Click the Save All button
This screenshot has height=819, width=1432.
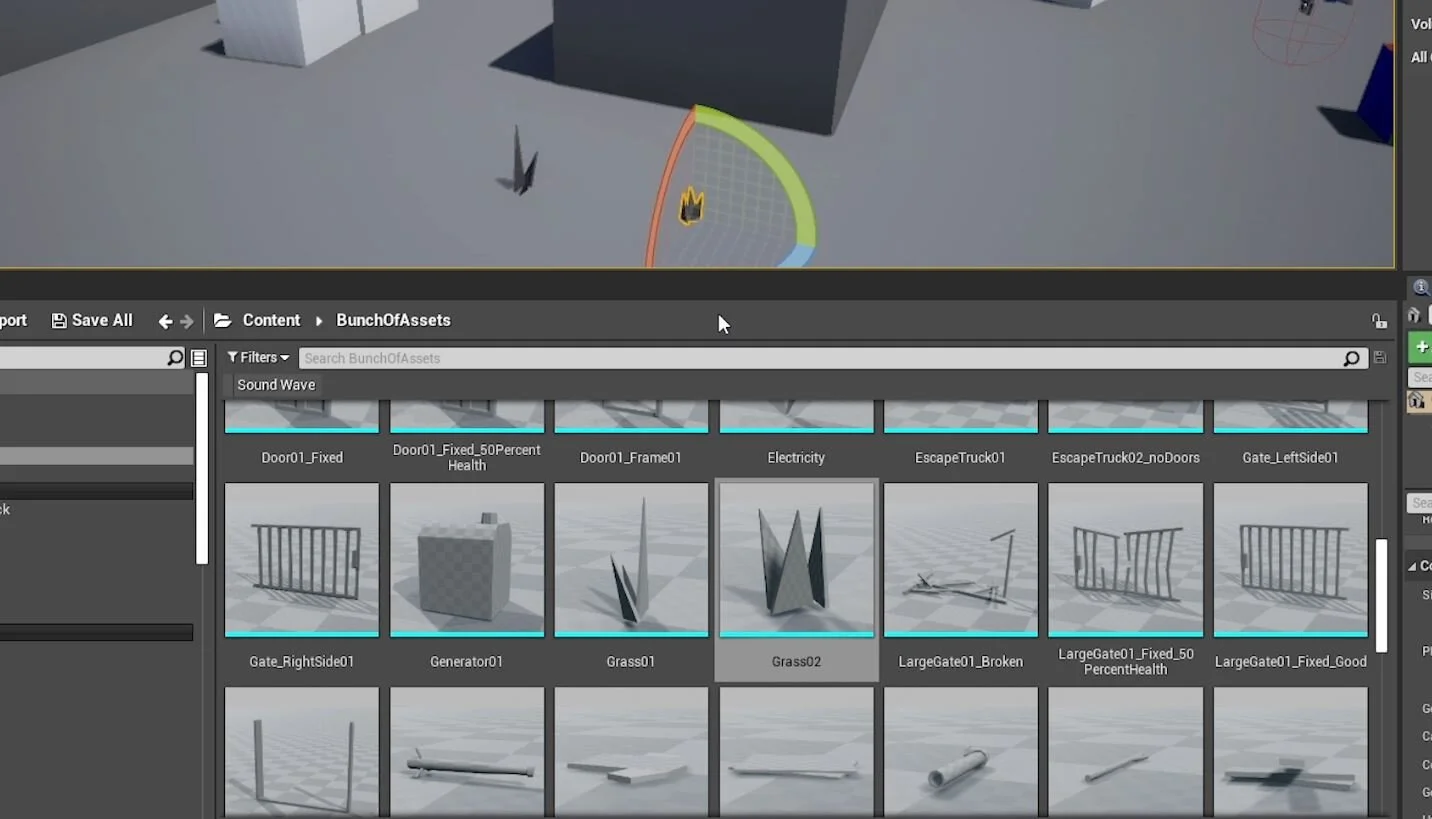pyautogui.click(x=91, y=320)
